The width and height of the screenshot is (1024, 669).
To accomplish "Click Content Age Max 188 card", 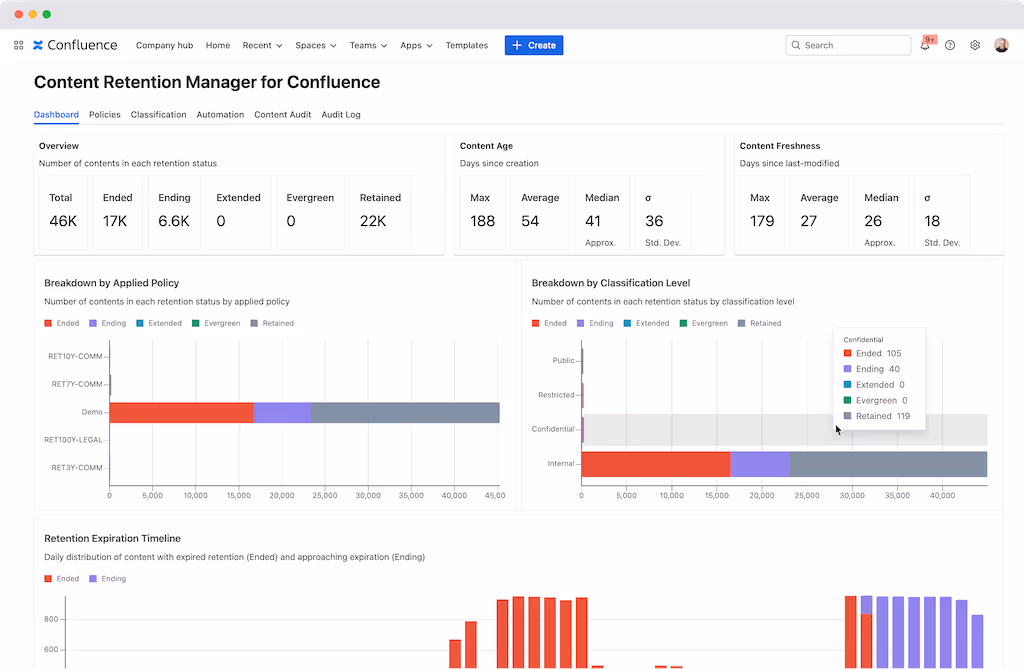I will pyautogui.click(x=483, y=212).
